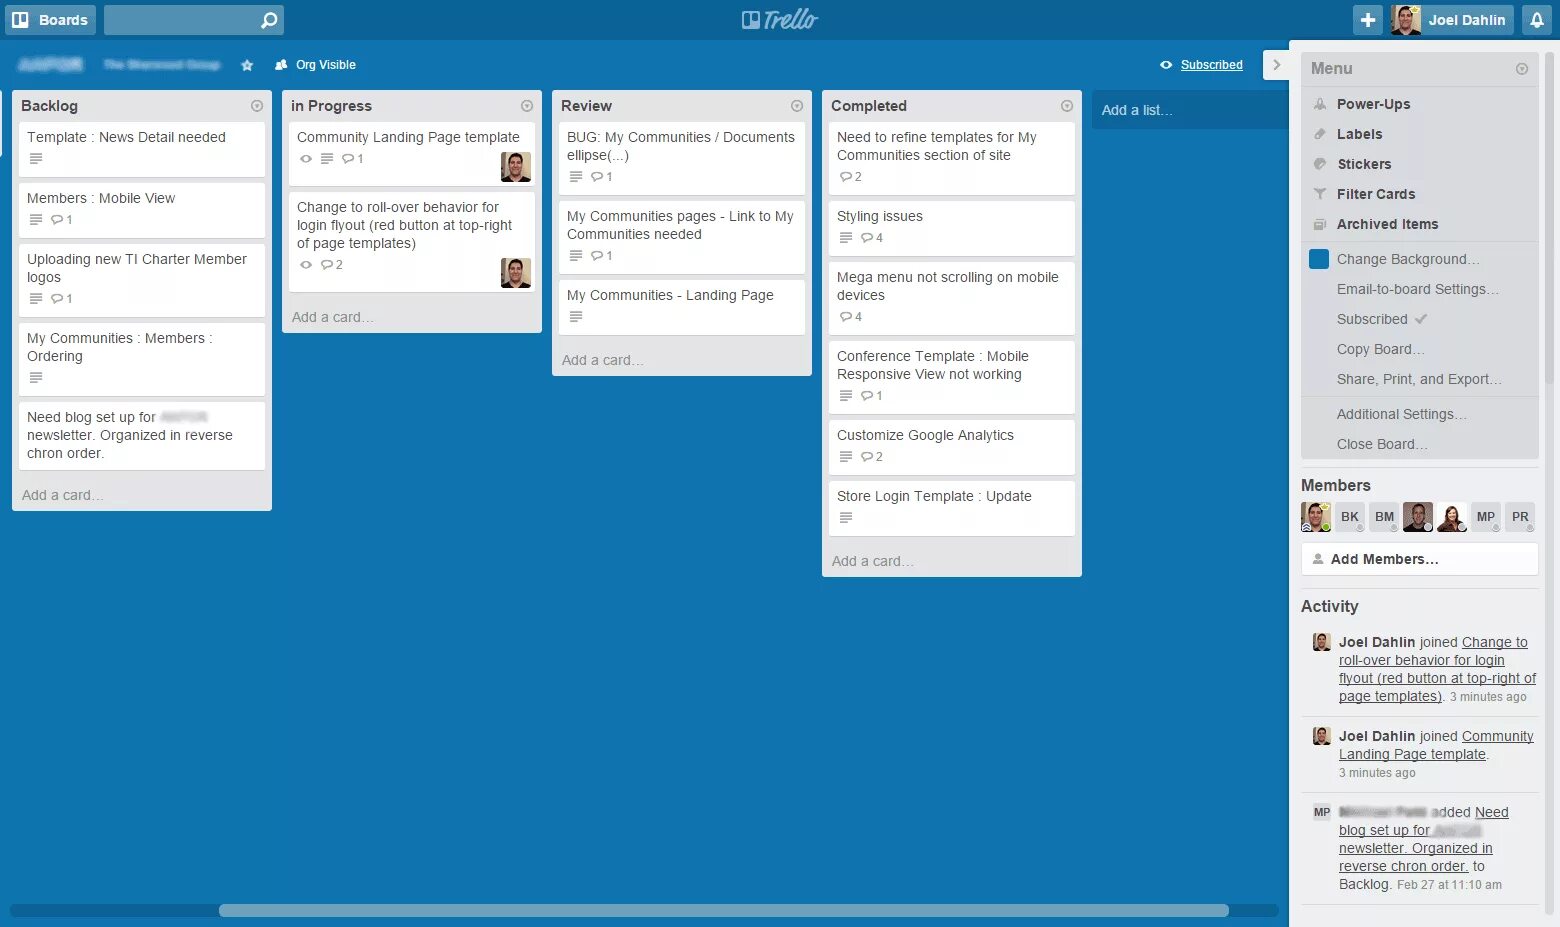Viewport: 1560px width, 927px height.
Task: Click member avatar BM
Action: coord(1384,517)
